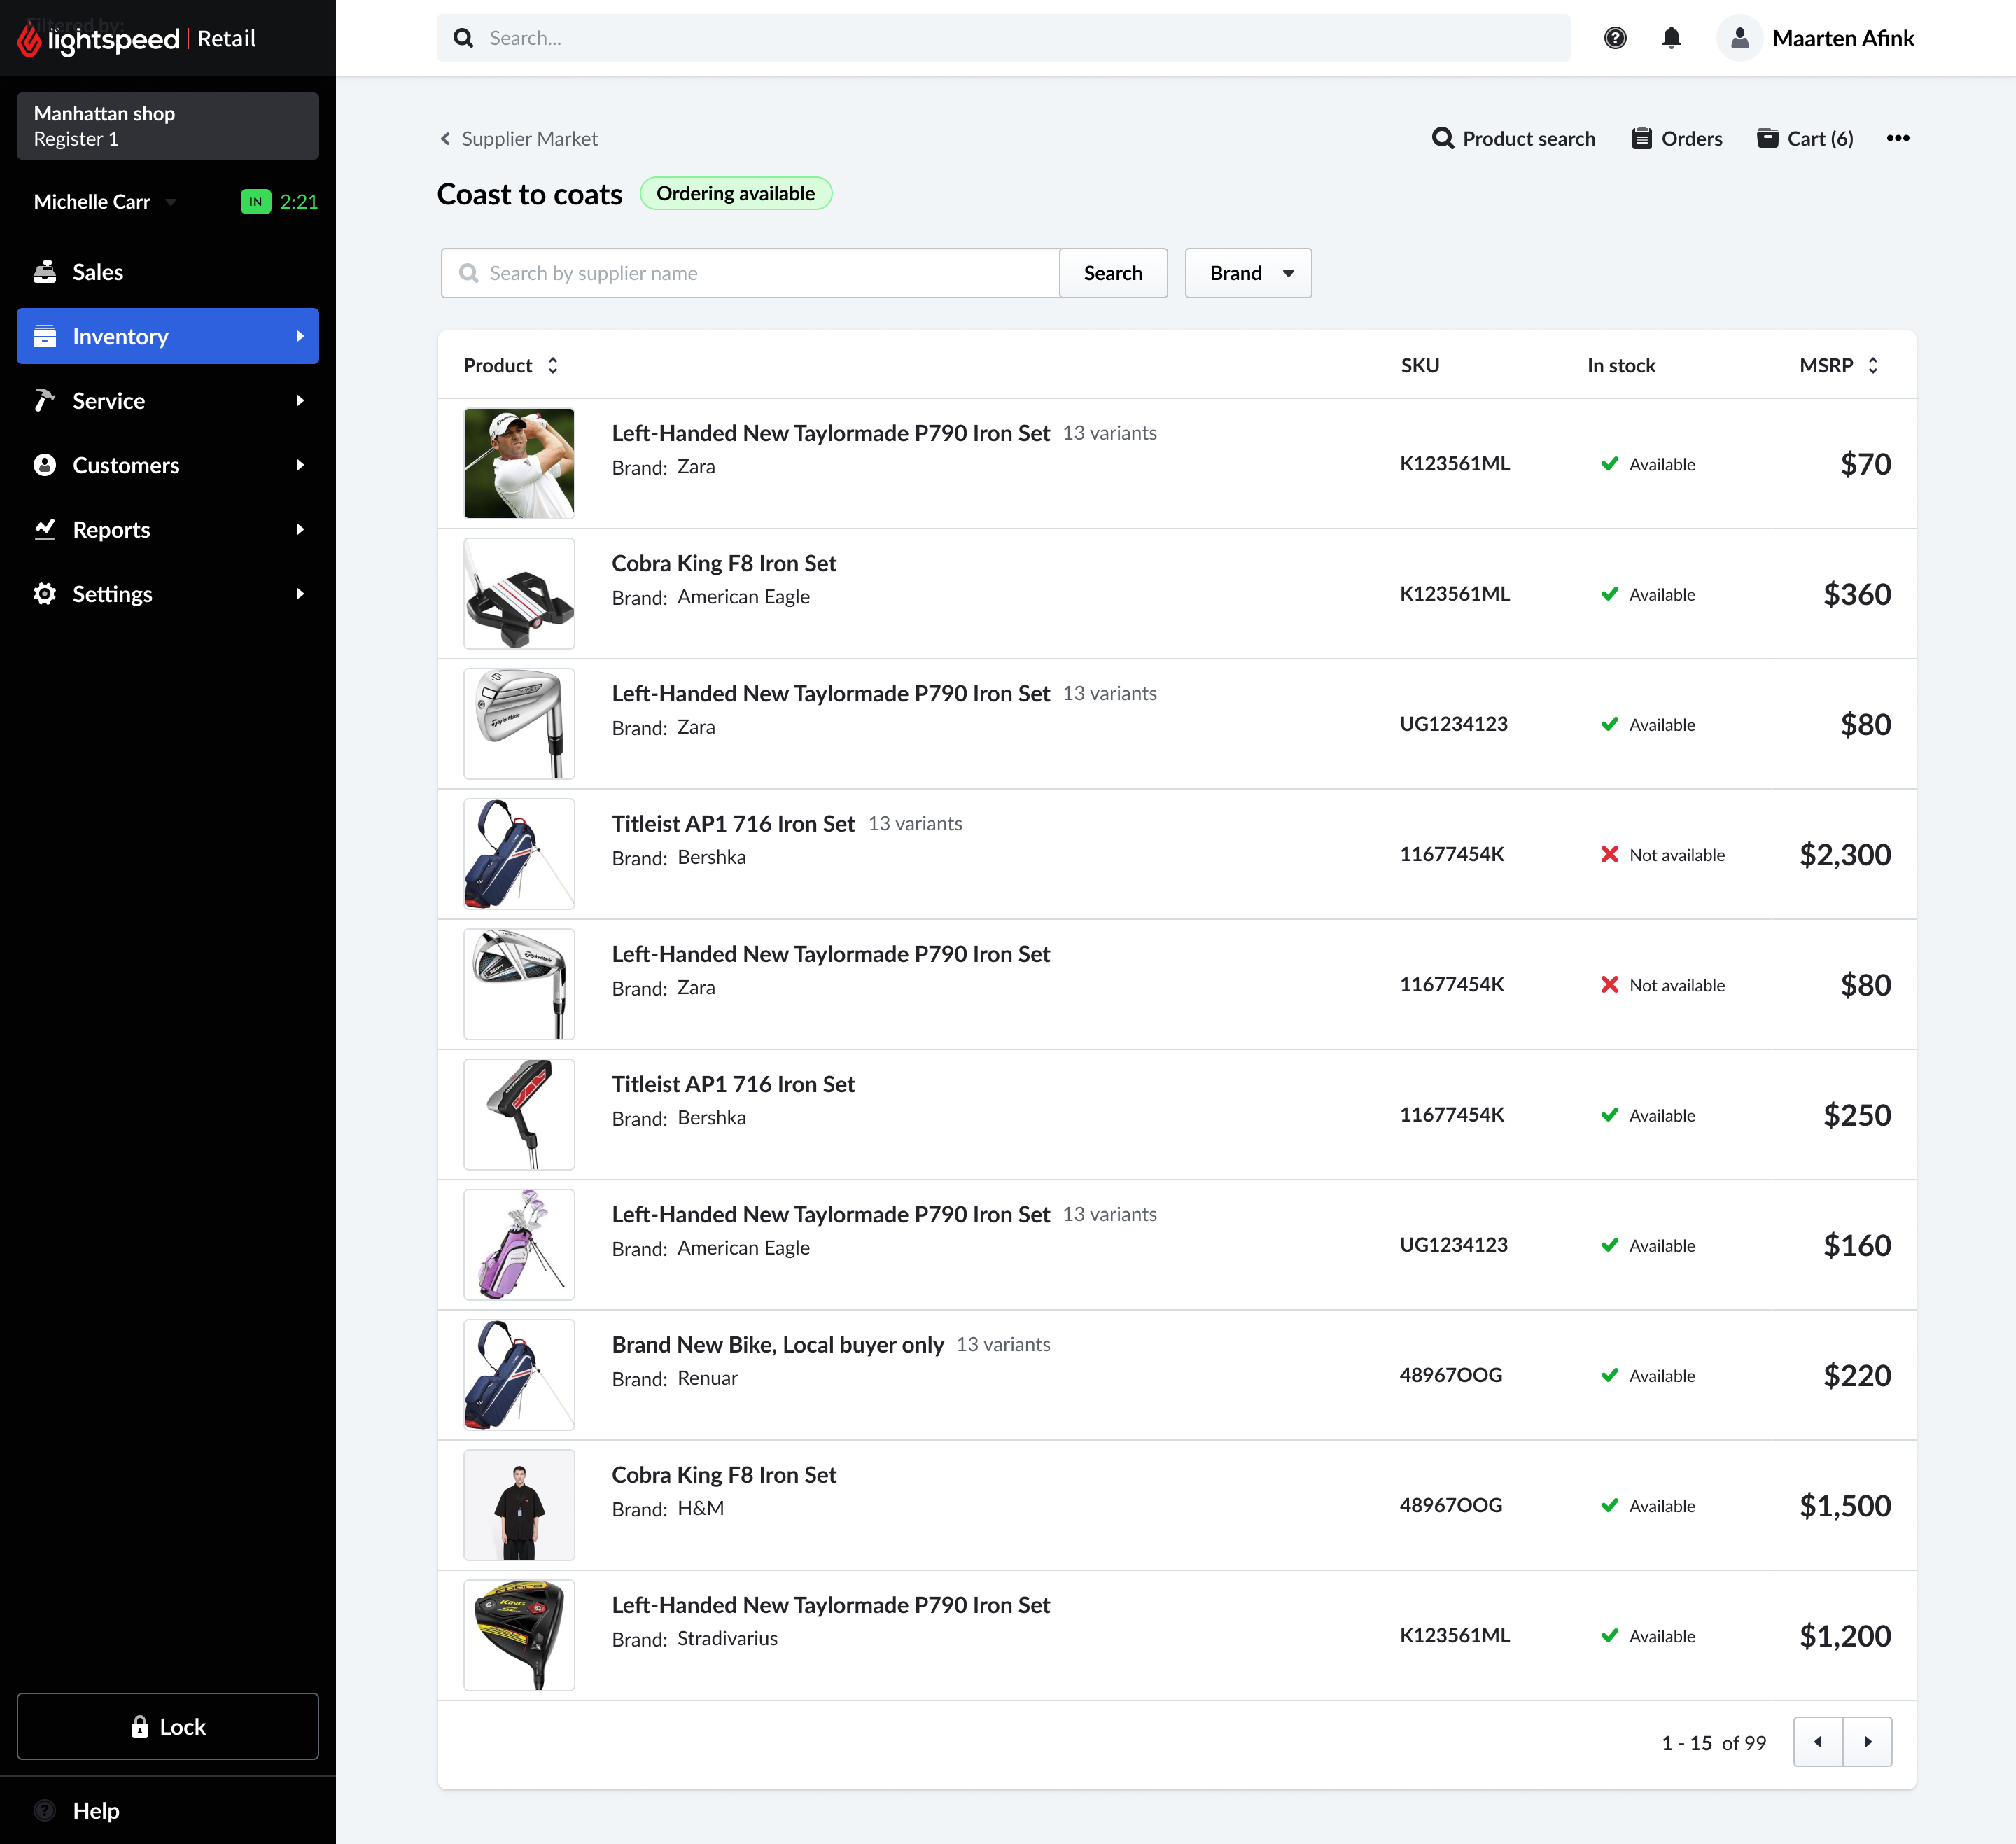
Task: Select Reports in sidebar
Action: (x=168, y=529)
